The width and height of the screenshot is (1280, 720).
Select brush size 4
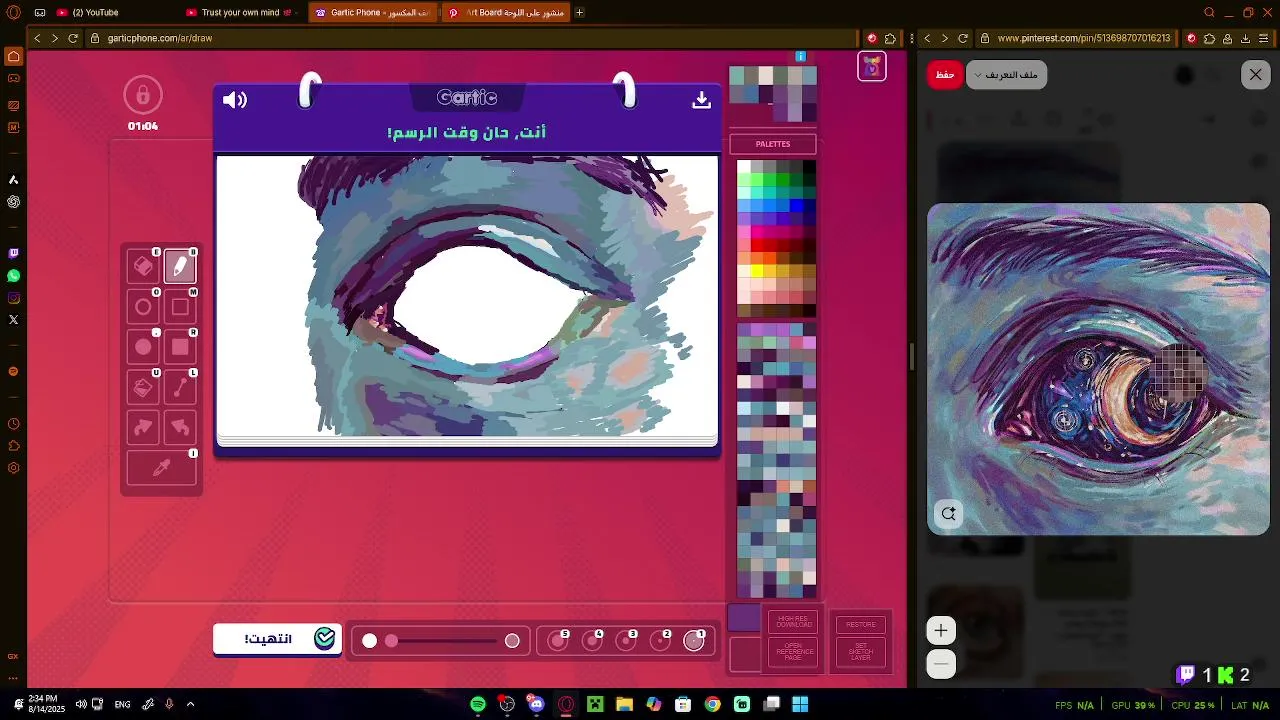click(592, 641)
